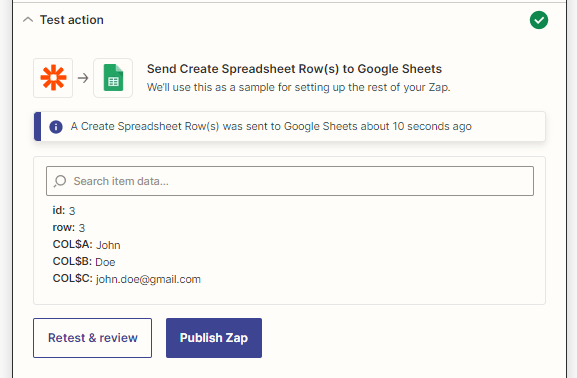
Task: Click the sample description text under heading
Action: (x=298, y=88)
